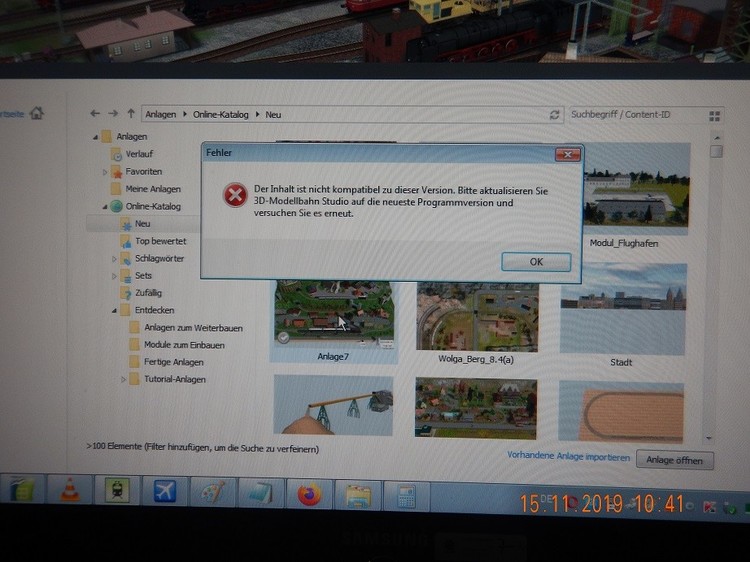Open the Paint palette taskbar icon
Screen dimensions: 750x562
213,492
